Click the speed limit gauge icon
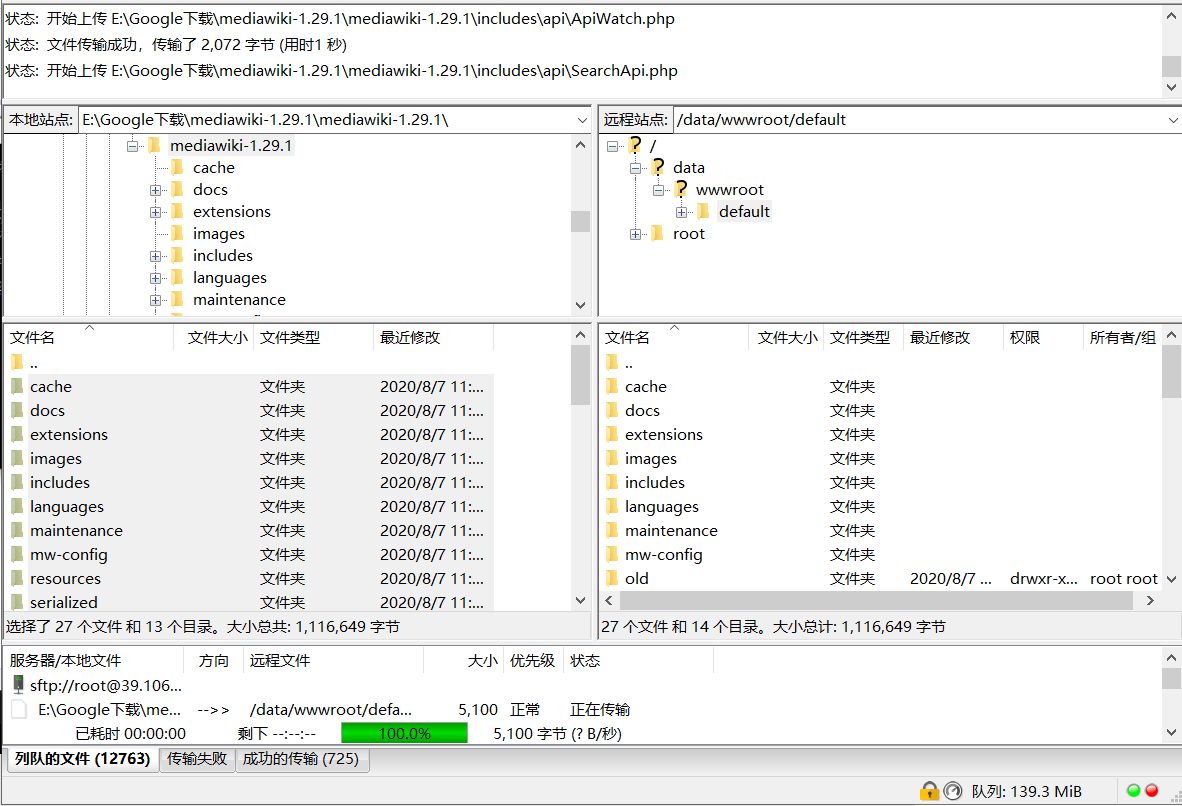 tap(953, 791)
